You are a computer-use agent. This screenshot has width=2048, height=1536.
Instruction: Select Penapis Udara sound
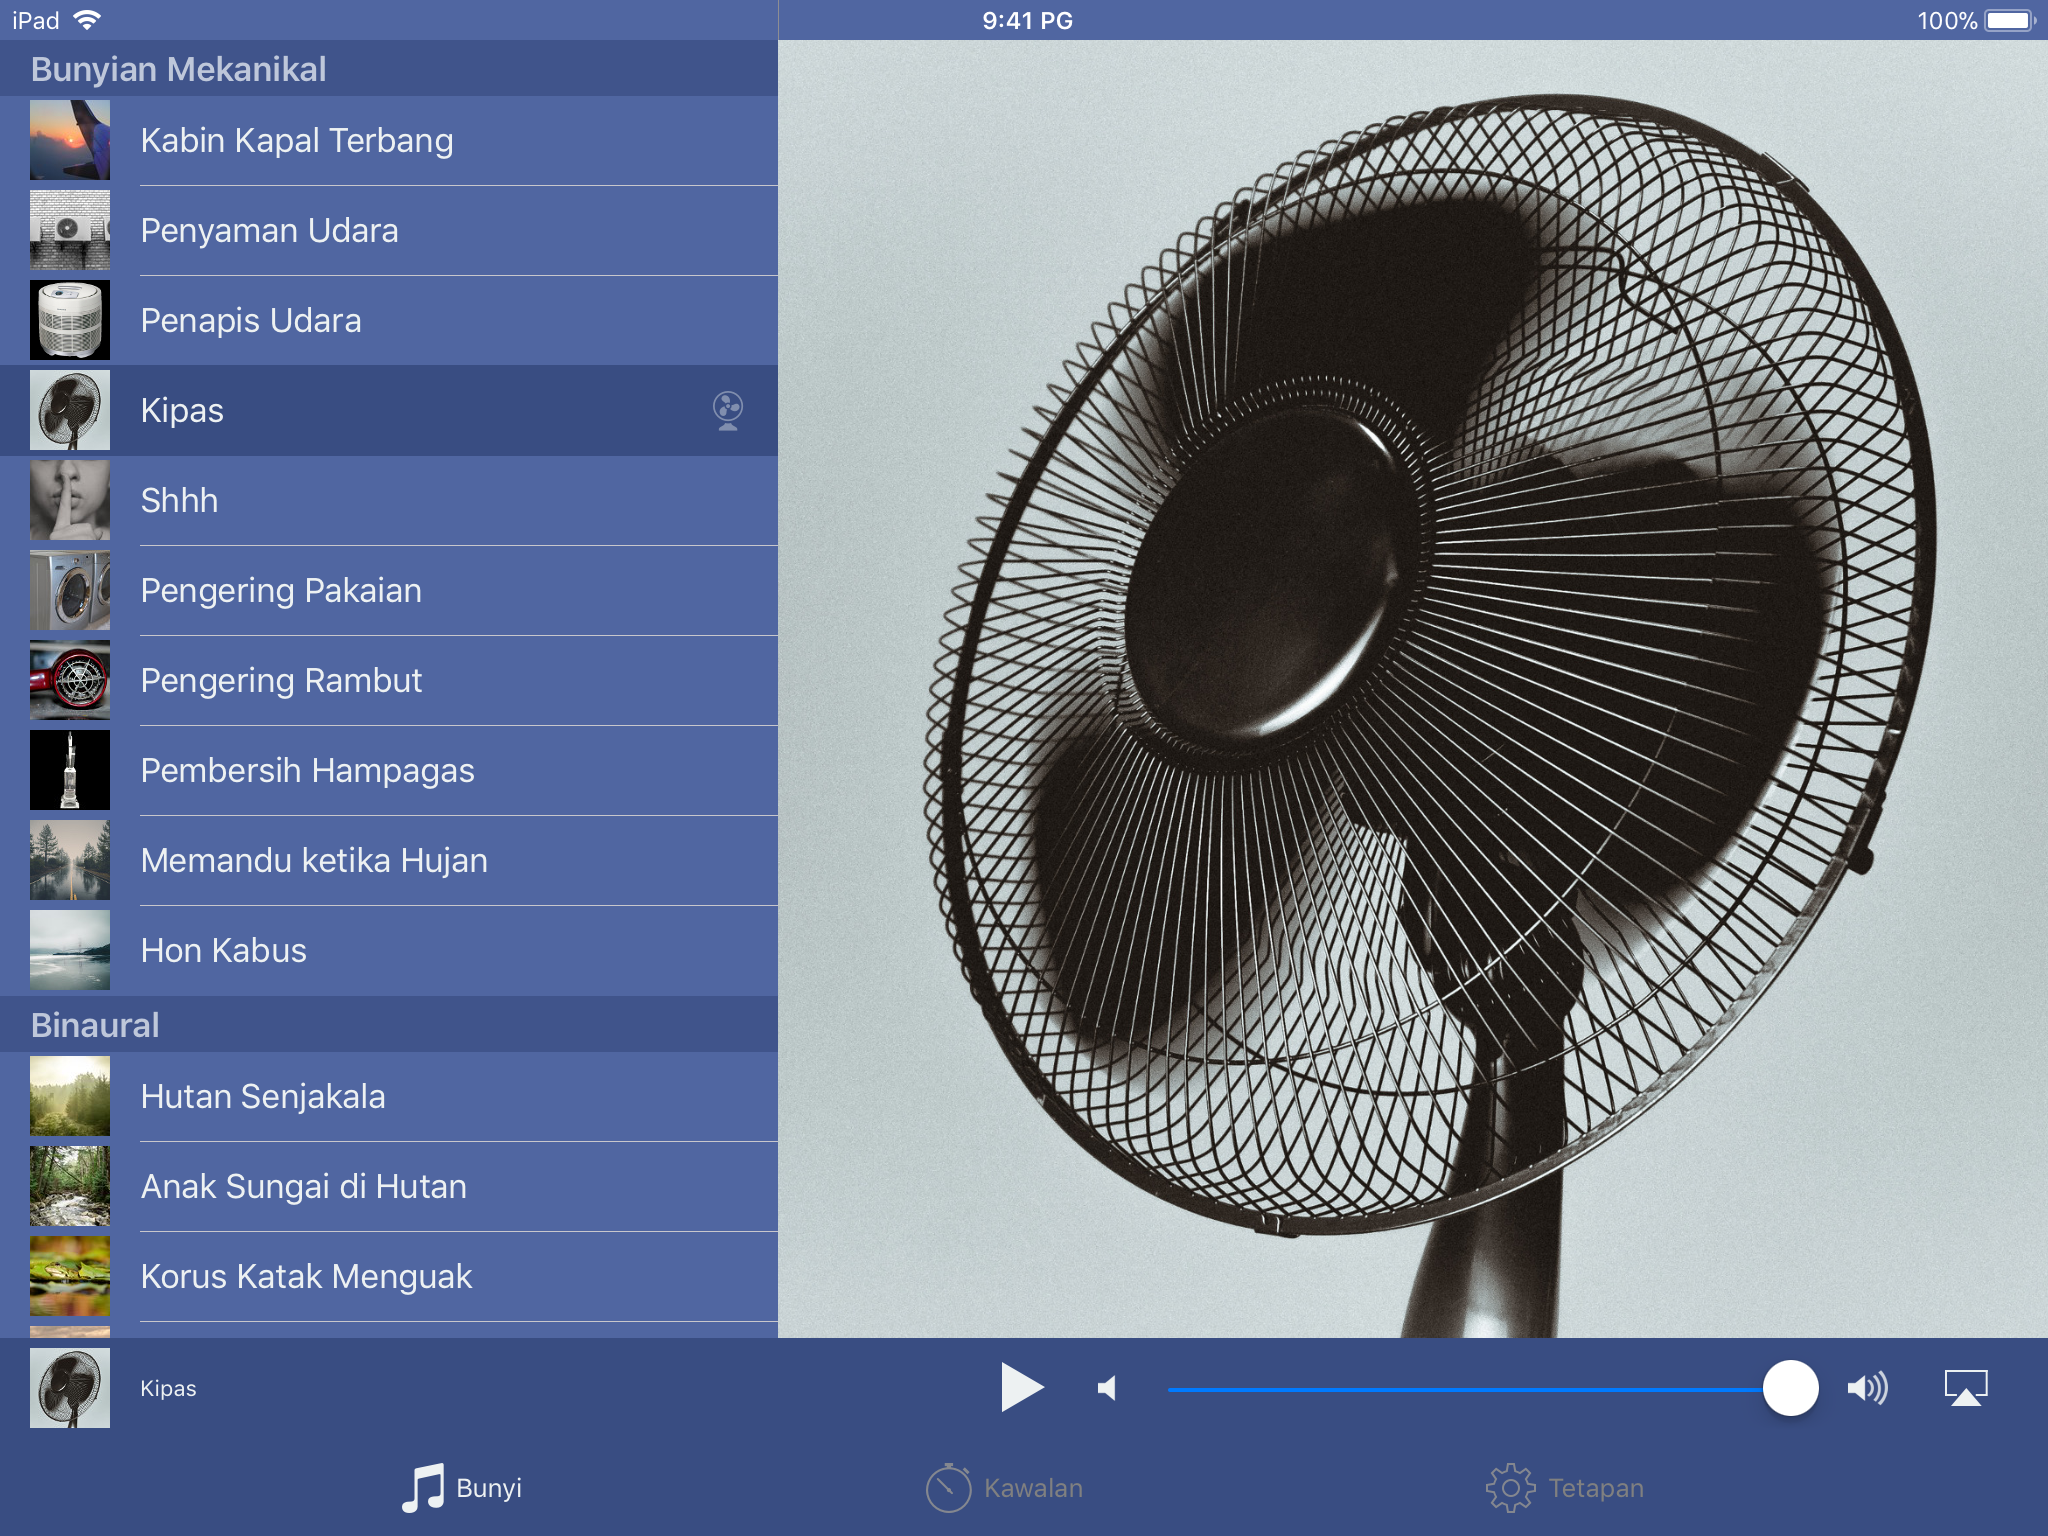(x=389, y=321)
